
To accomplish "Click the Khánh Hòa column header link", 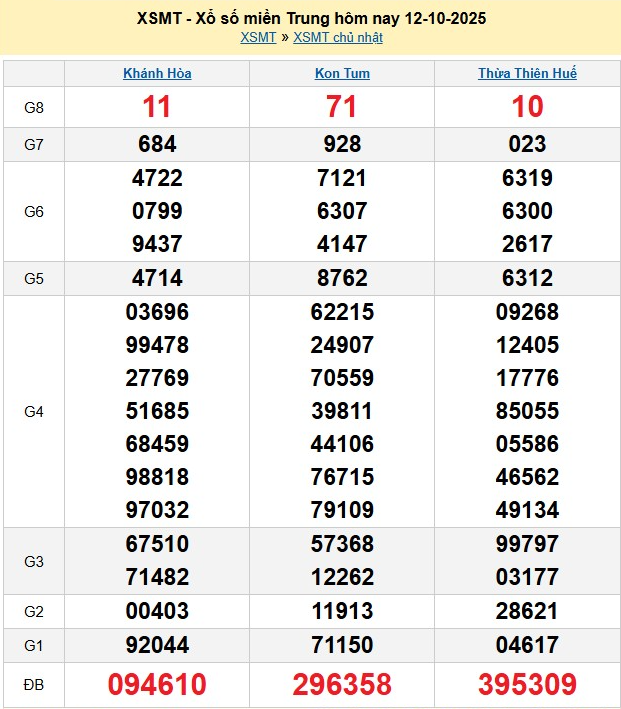I will tap(157, 73).
